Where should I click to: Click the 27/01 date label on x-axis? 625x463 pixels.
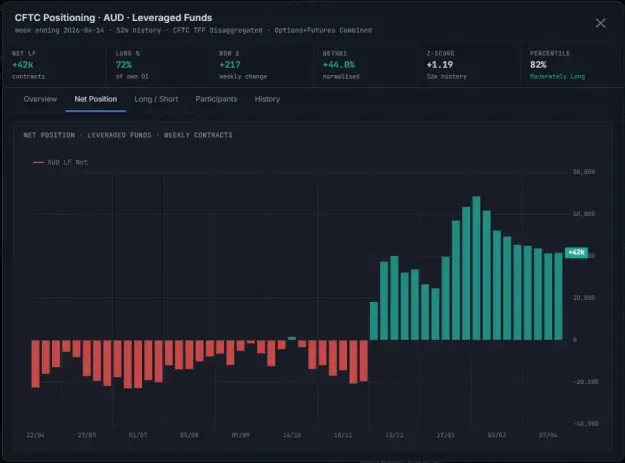click(x=445, y=435)
